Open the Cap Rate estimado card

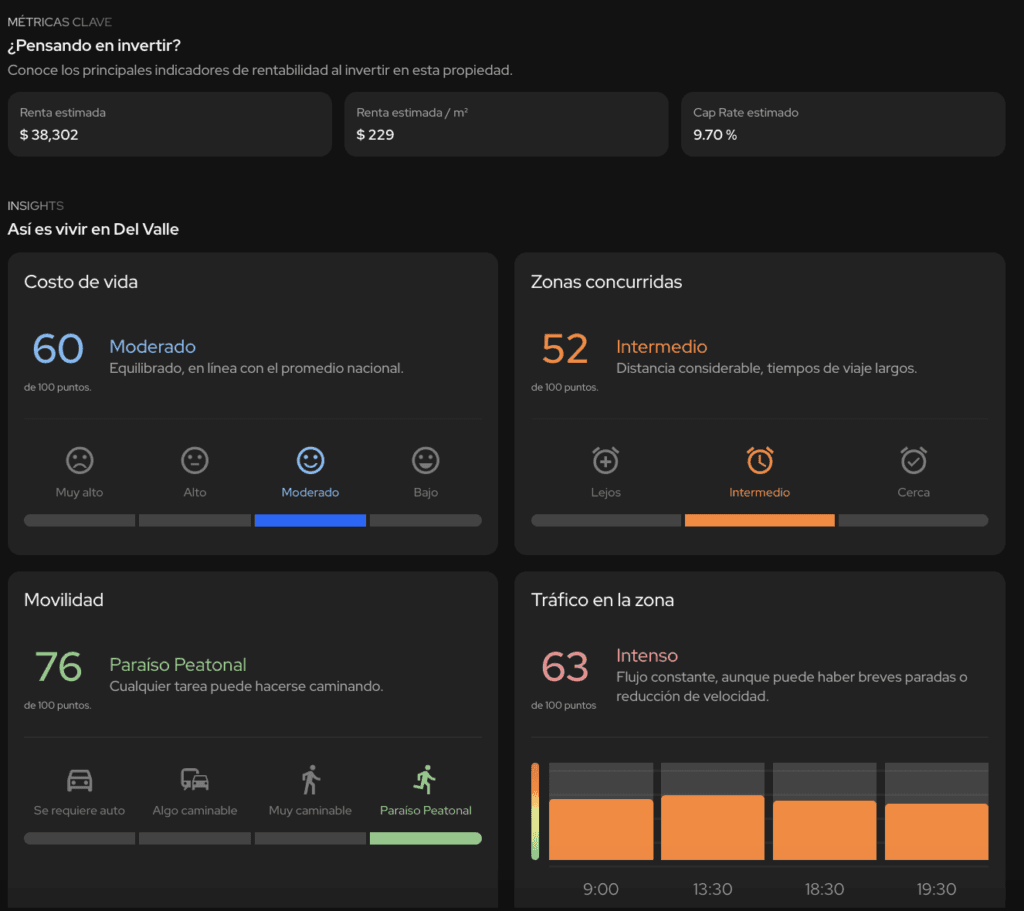(x=843, y=124)
